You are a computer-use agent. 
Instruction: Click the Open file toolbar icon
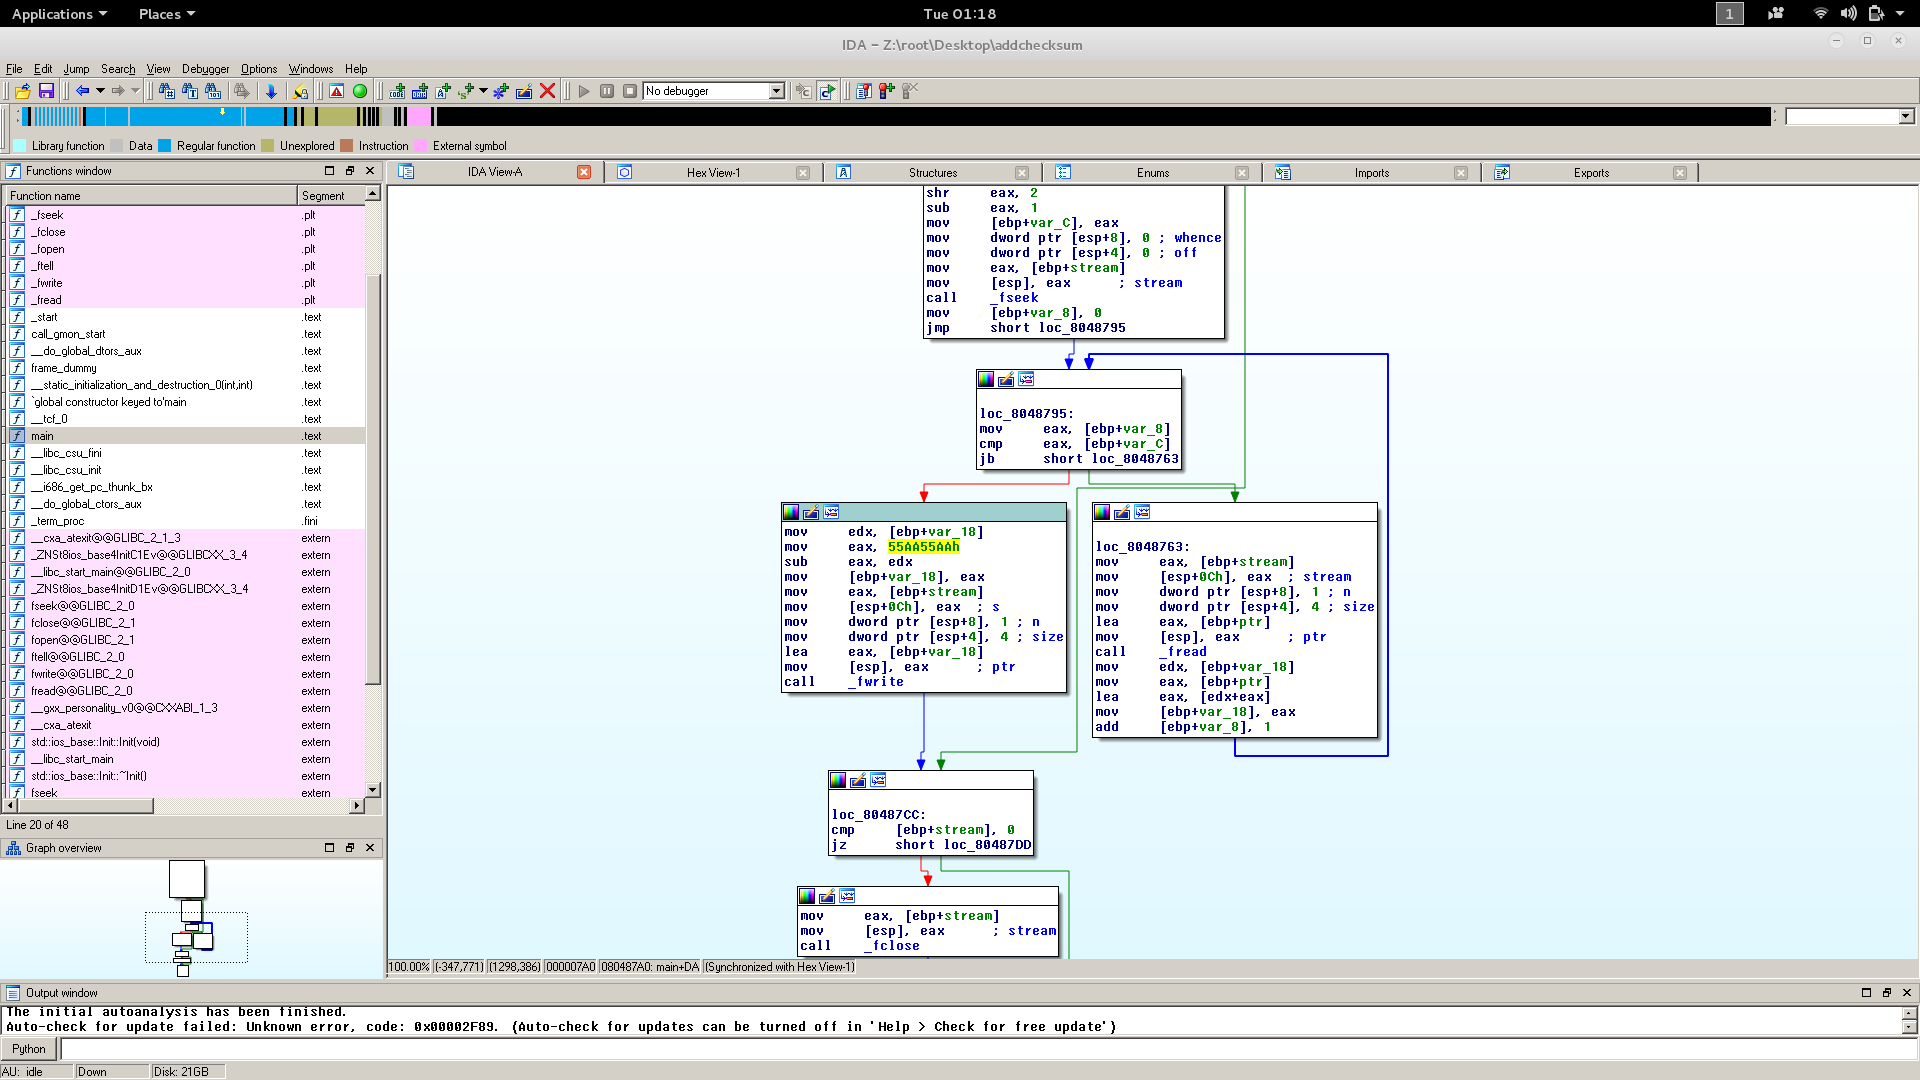[23, 91]
